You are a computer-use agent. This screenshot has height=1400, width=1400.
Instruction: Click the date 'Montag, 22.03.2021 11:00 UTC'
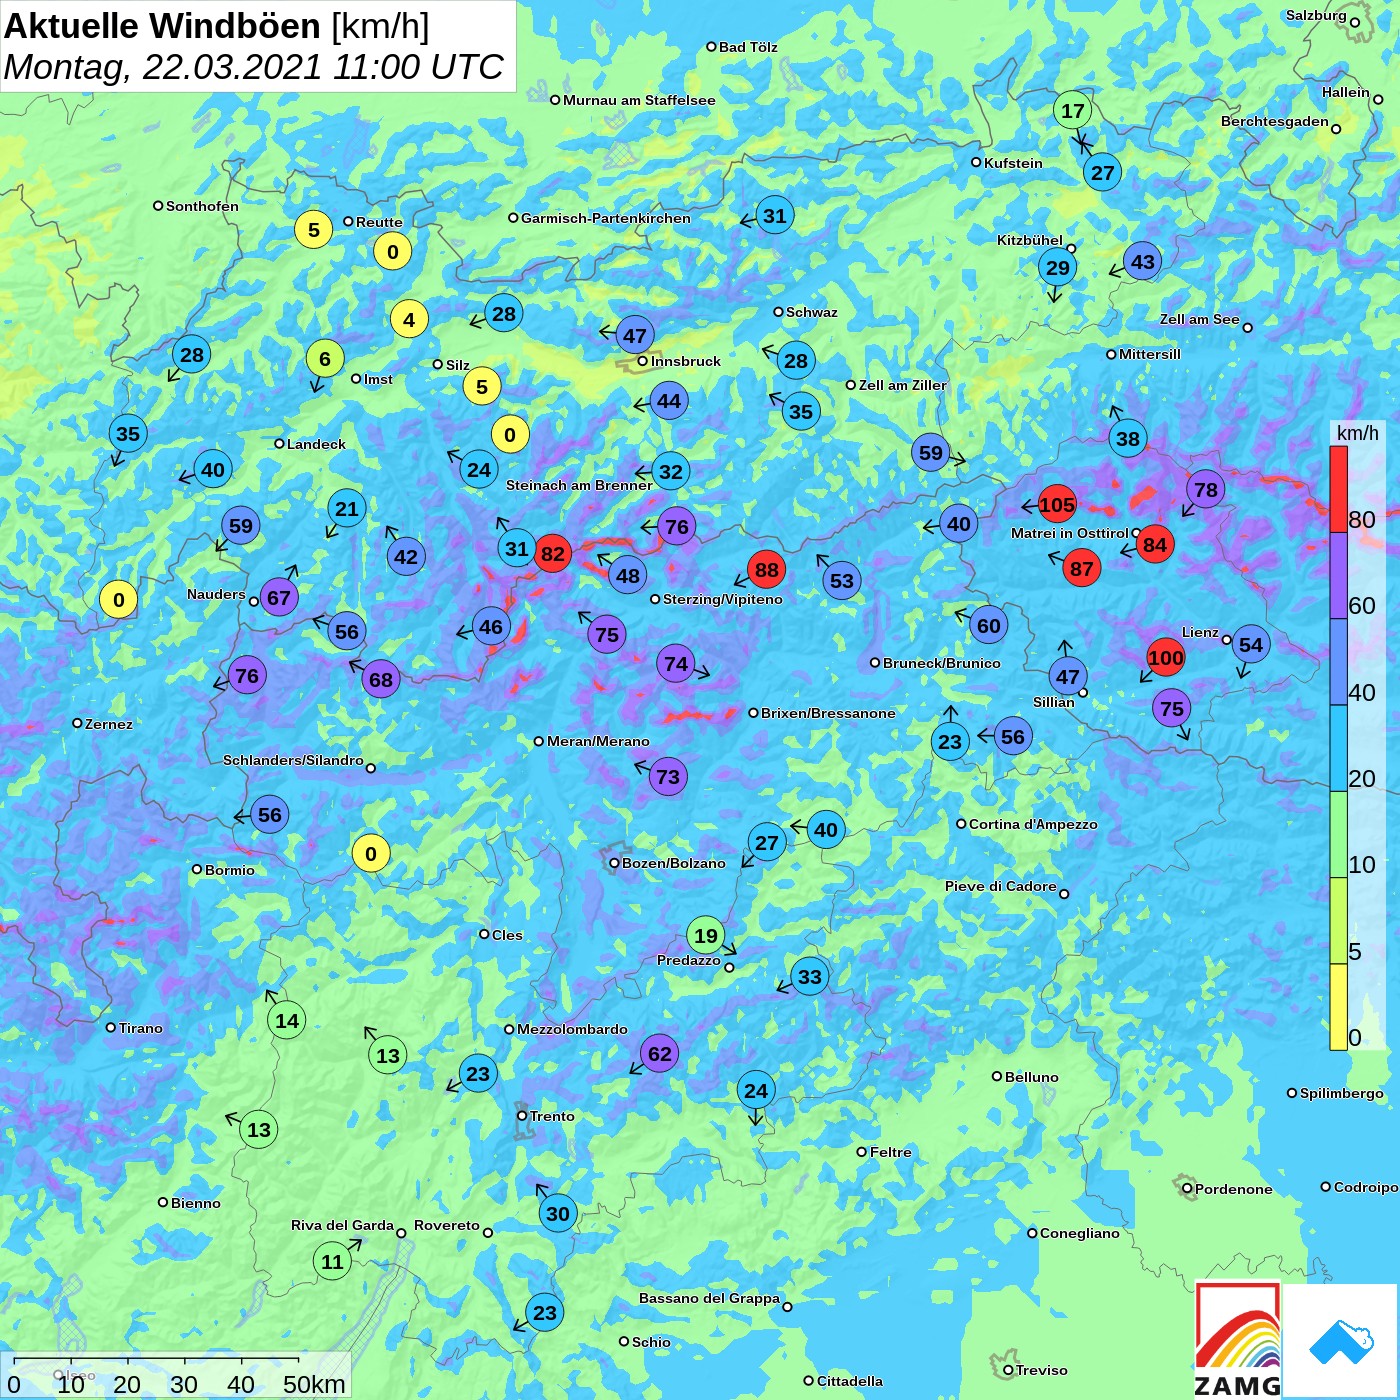[254, 67]
